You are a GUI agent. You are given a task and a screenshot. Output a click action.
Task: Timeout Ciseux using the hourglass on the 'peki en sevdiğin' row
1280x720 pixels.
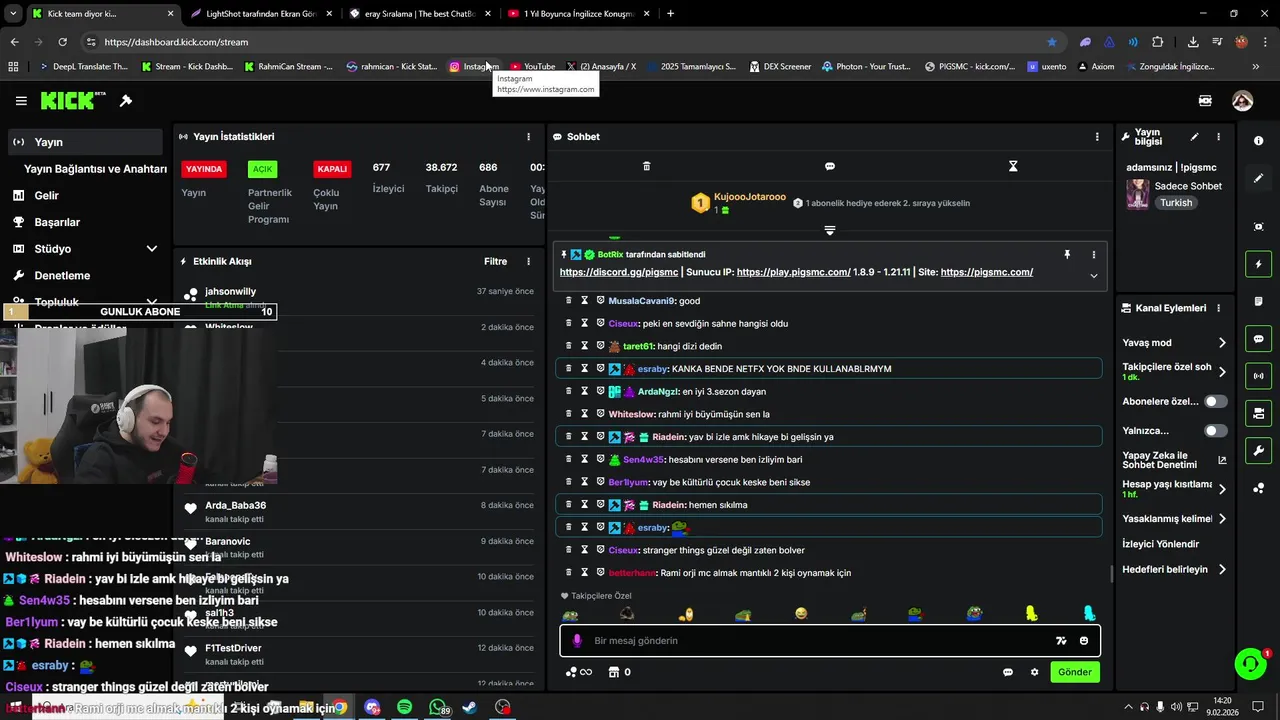click(x=585, y=323)
